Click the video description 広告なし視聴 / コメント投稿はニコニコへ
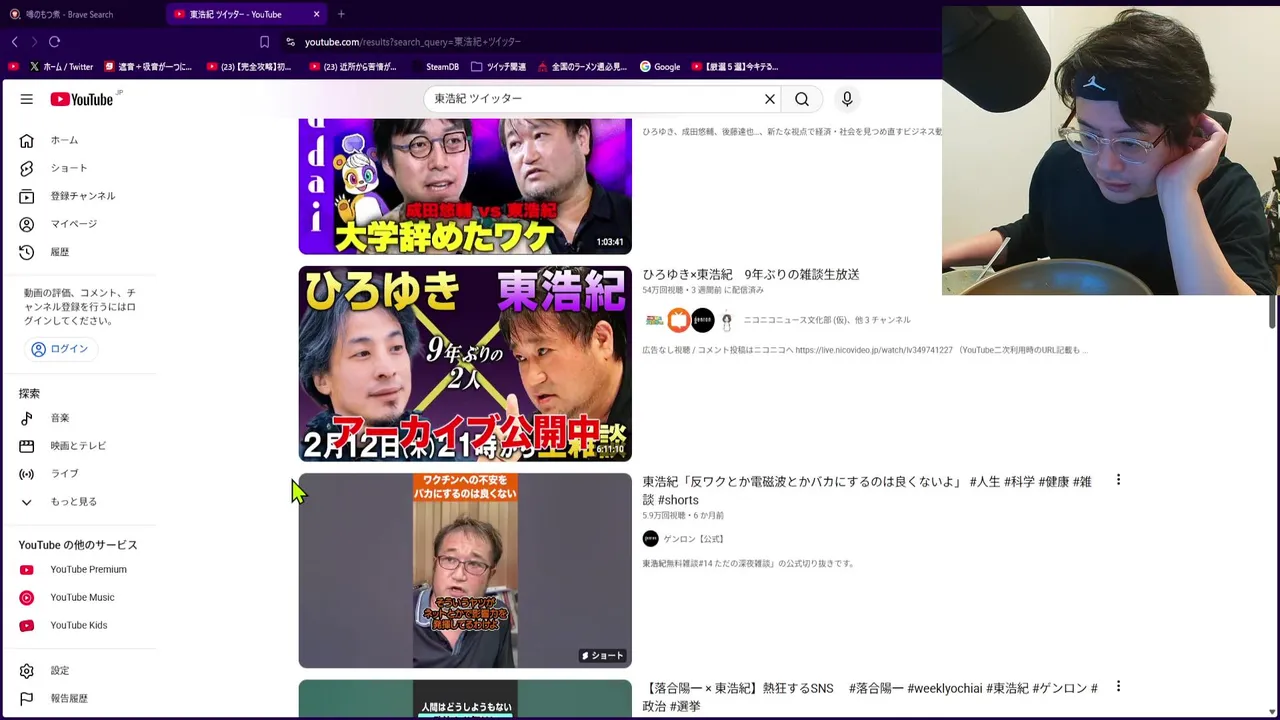This screenshot has height=720, width=1280. point(864,350)
